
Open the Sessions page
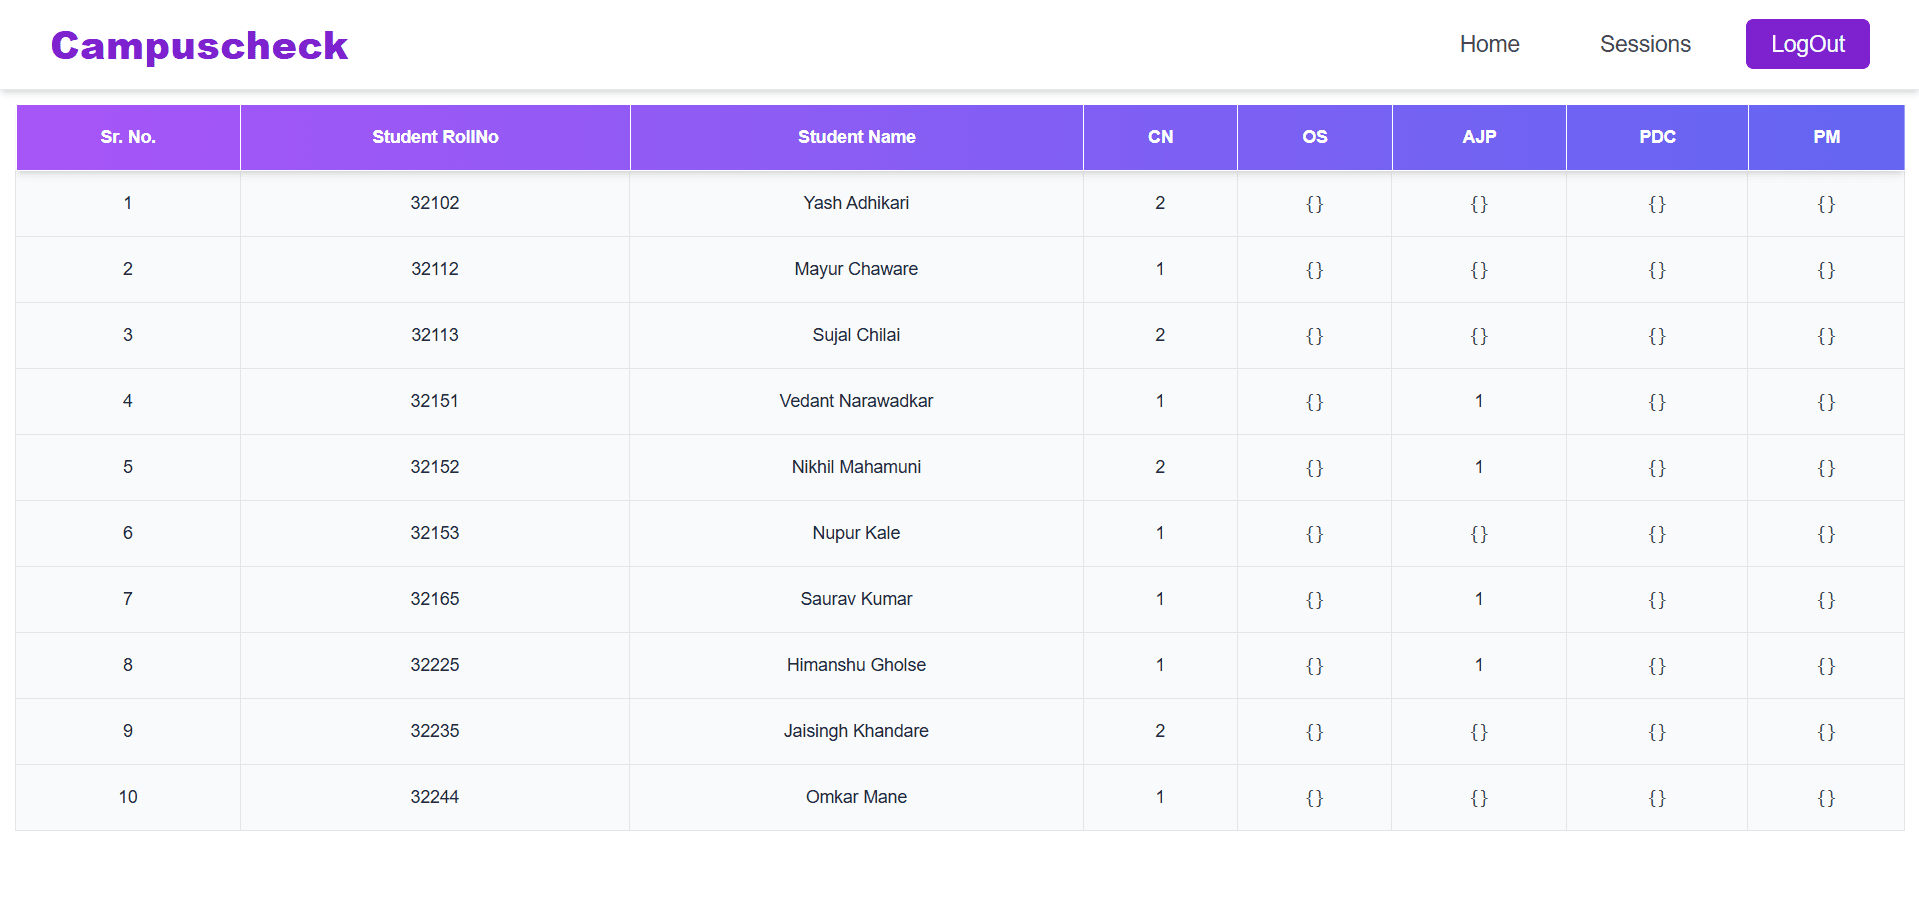[1645, 44]
